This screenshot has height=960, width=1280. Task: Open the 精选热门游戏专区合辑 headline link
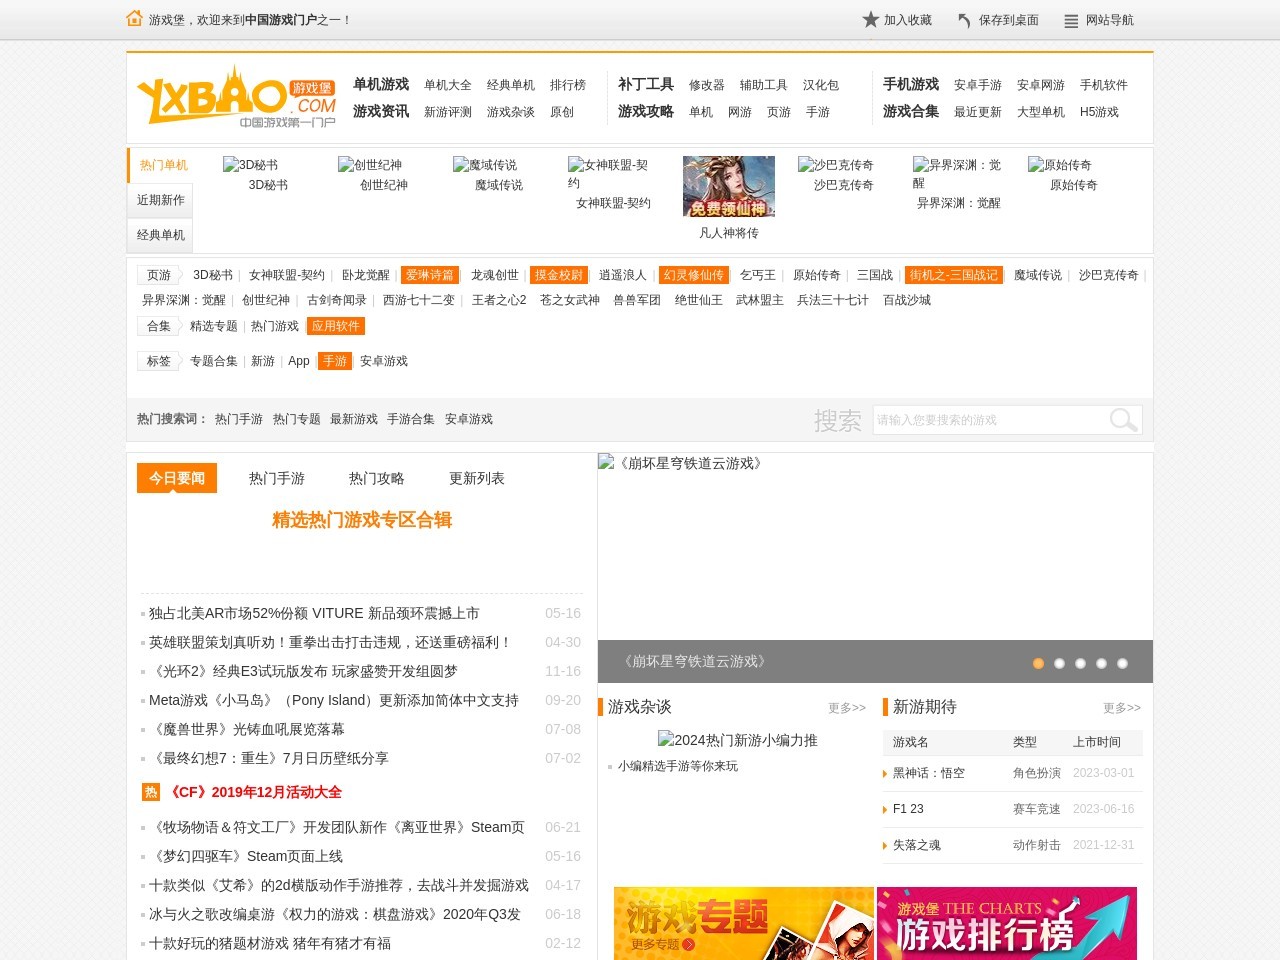click(362, 520)
